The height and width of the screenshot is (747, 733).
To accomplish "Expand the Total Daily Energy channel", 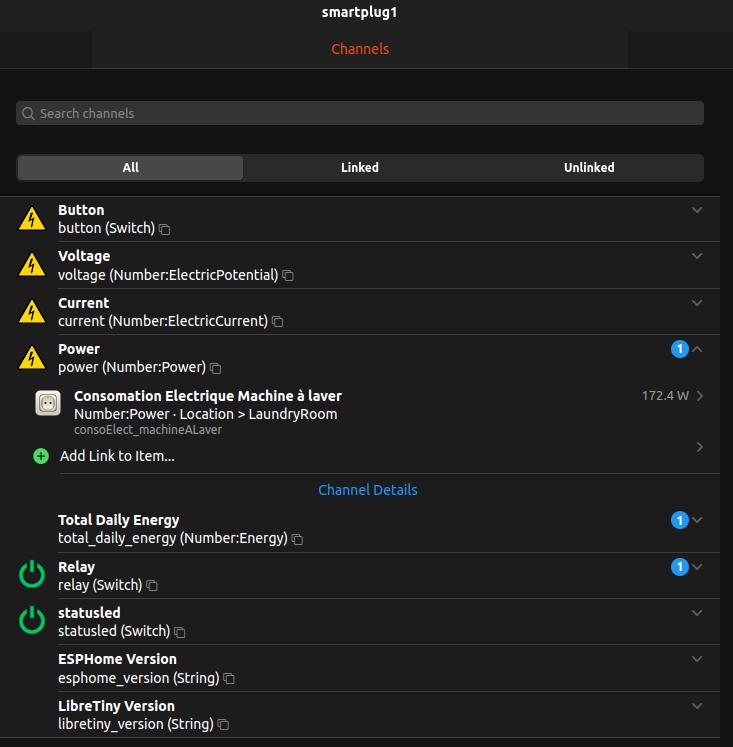I will coord(697,520).
